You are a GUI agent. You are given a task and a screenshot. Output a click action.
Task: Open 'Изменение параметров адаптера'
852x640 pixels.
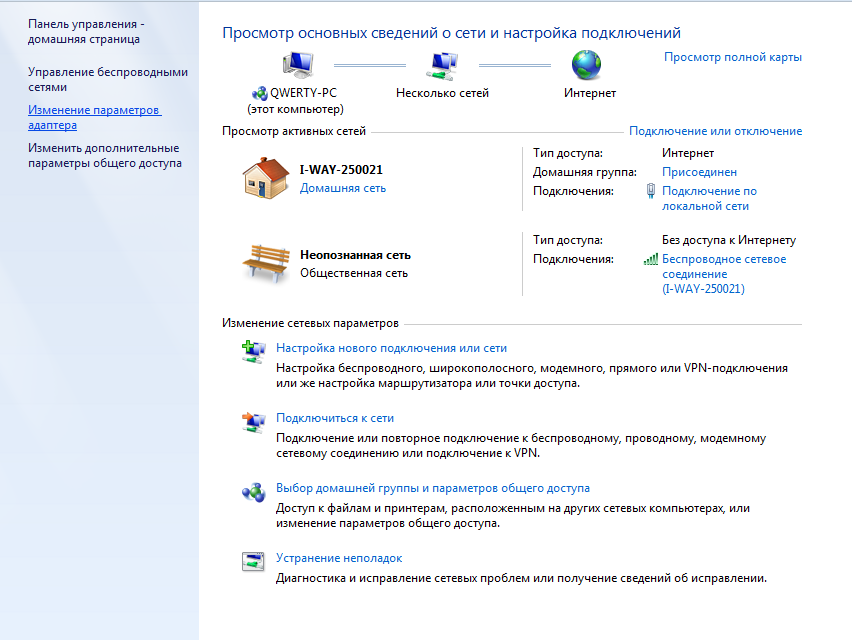pyautogui.click(x=95, y=117)
